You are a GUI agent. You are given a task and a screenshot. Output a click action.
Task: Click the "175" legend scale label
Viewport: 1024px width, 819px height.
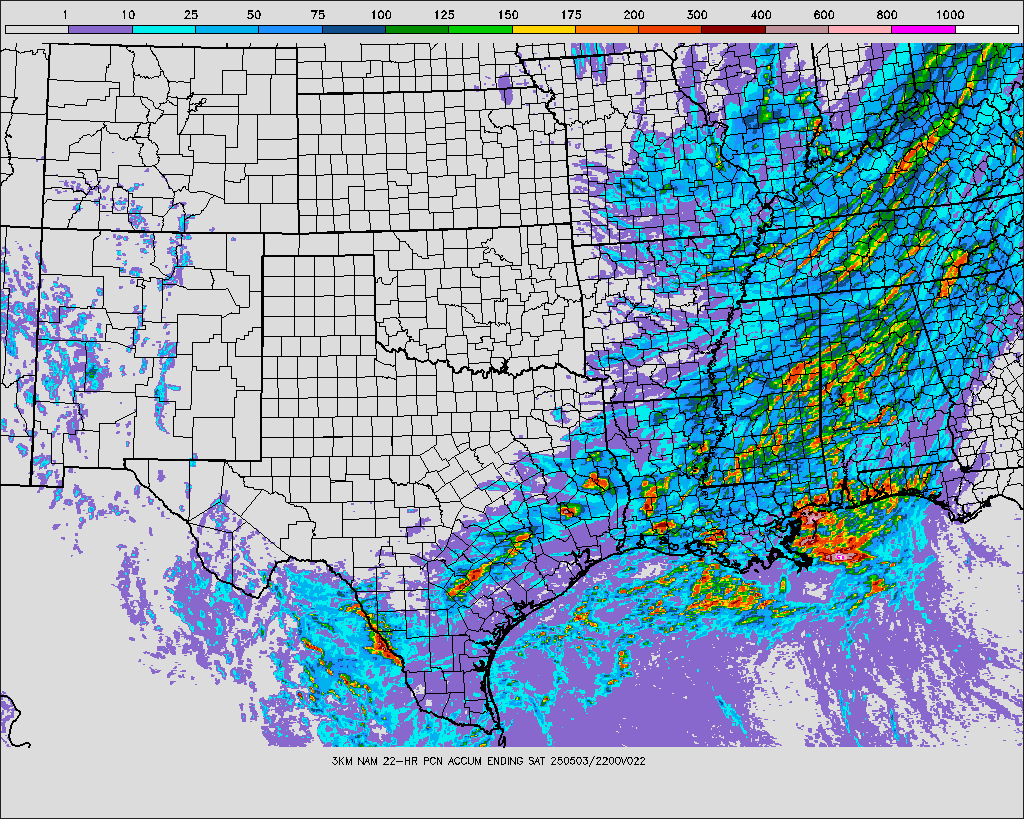coord(571,14)
